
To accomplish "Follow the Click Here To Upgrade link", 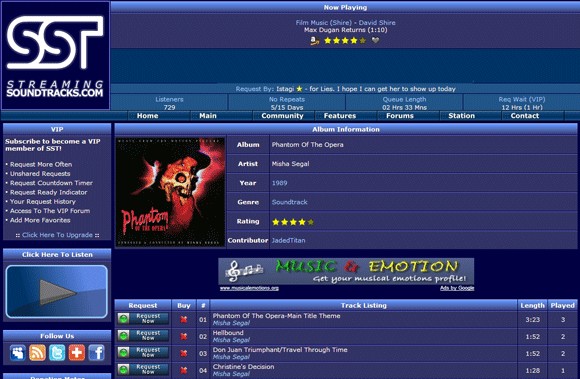I will (57, 235).
